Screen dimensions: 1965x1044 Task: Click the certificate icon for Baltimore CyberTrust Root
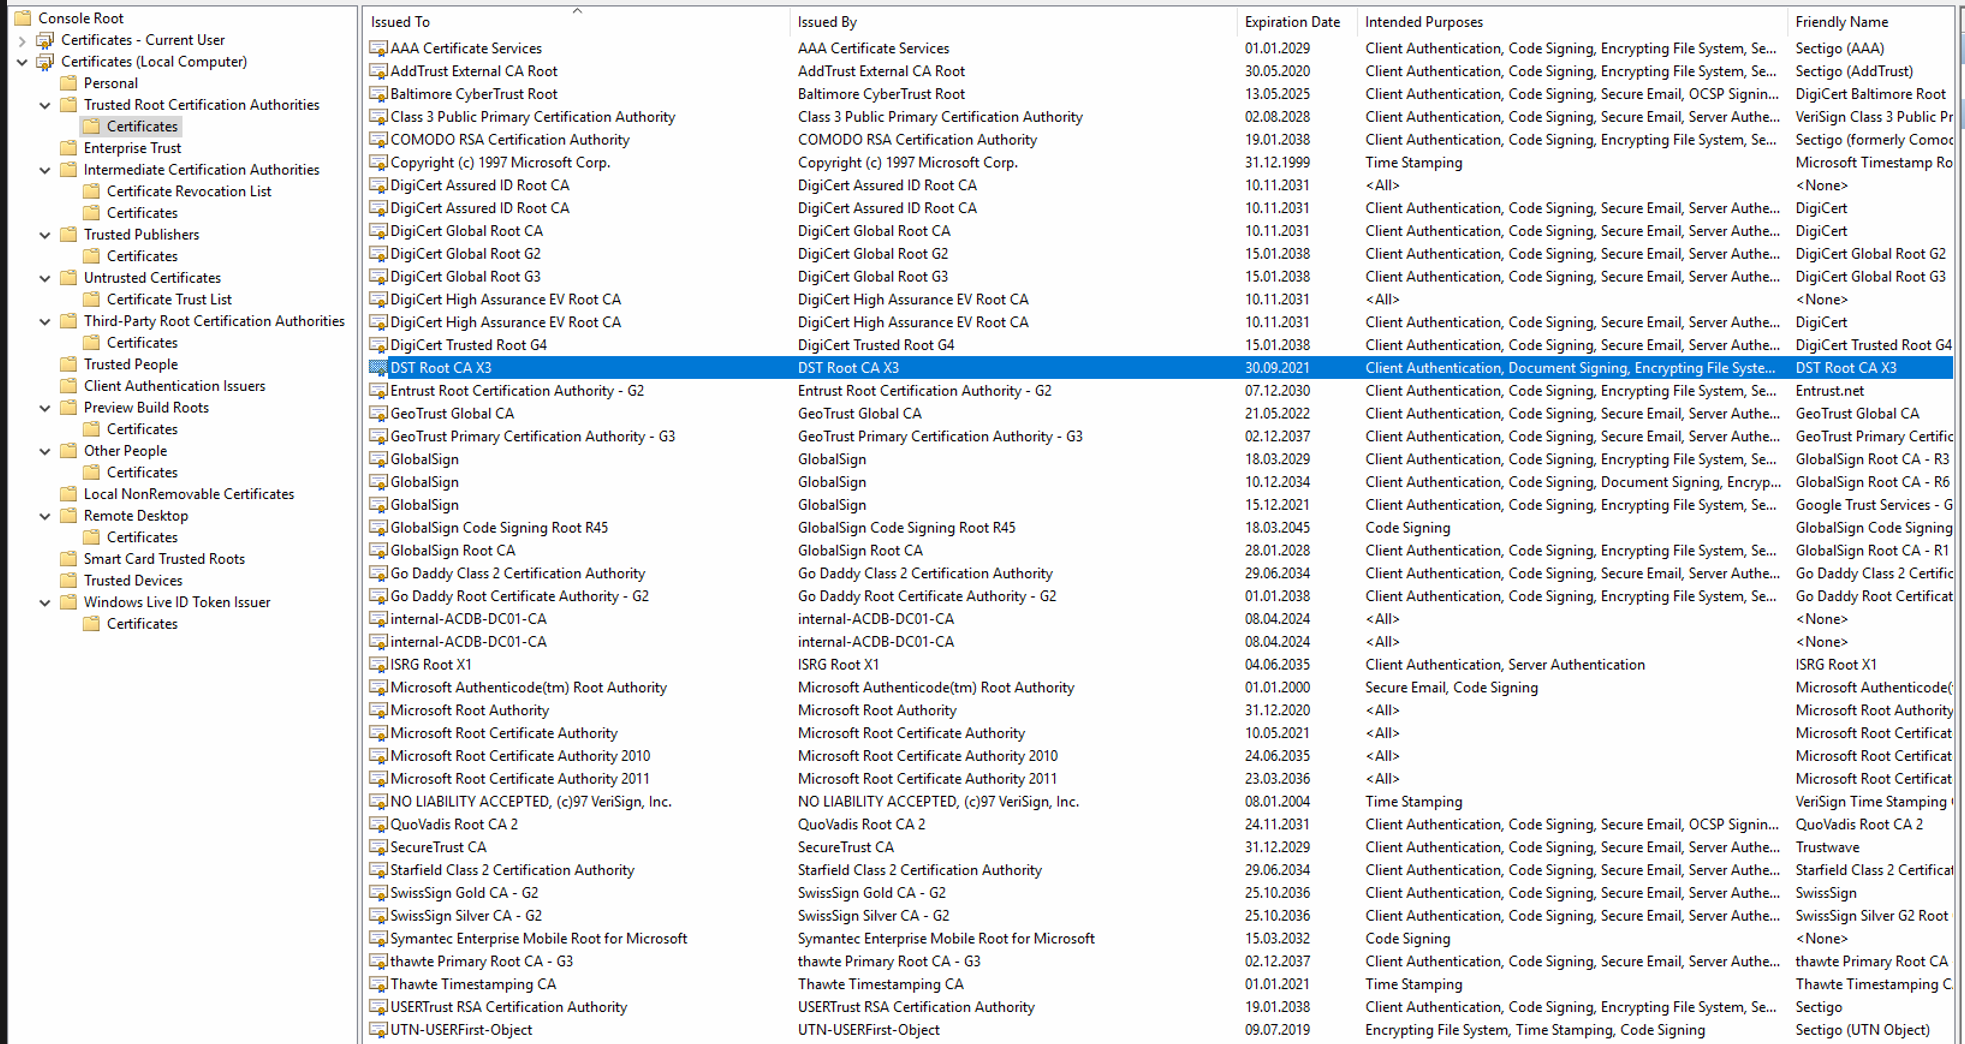pos(378,94)
